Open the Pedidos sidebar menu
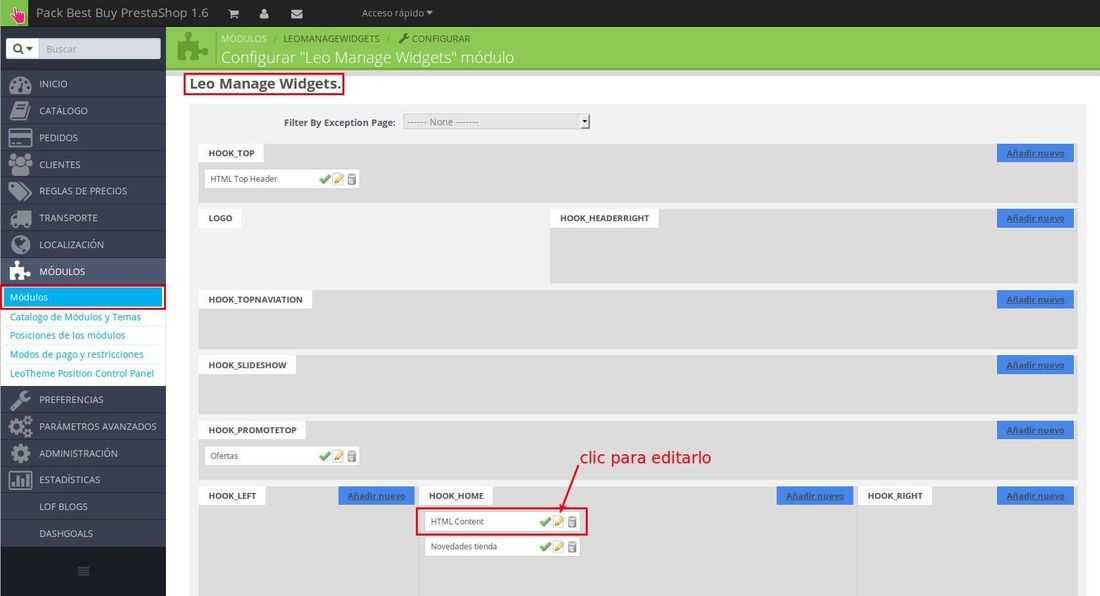This screenshot has width=1100, height=596. pyautogui.click(x=83, y=137)
